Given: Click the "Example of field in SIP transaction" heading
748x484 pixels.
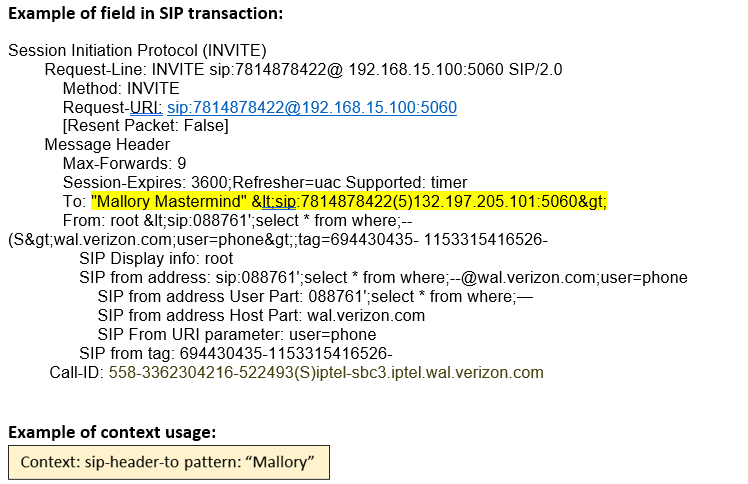Looking at the screenshot, I should point(146,13).
